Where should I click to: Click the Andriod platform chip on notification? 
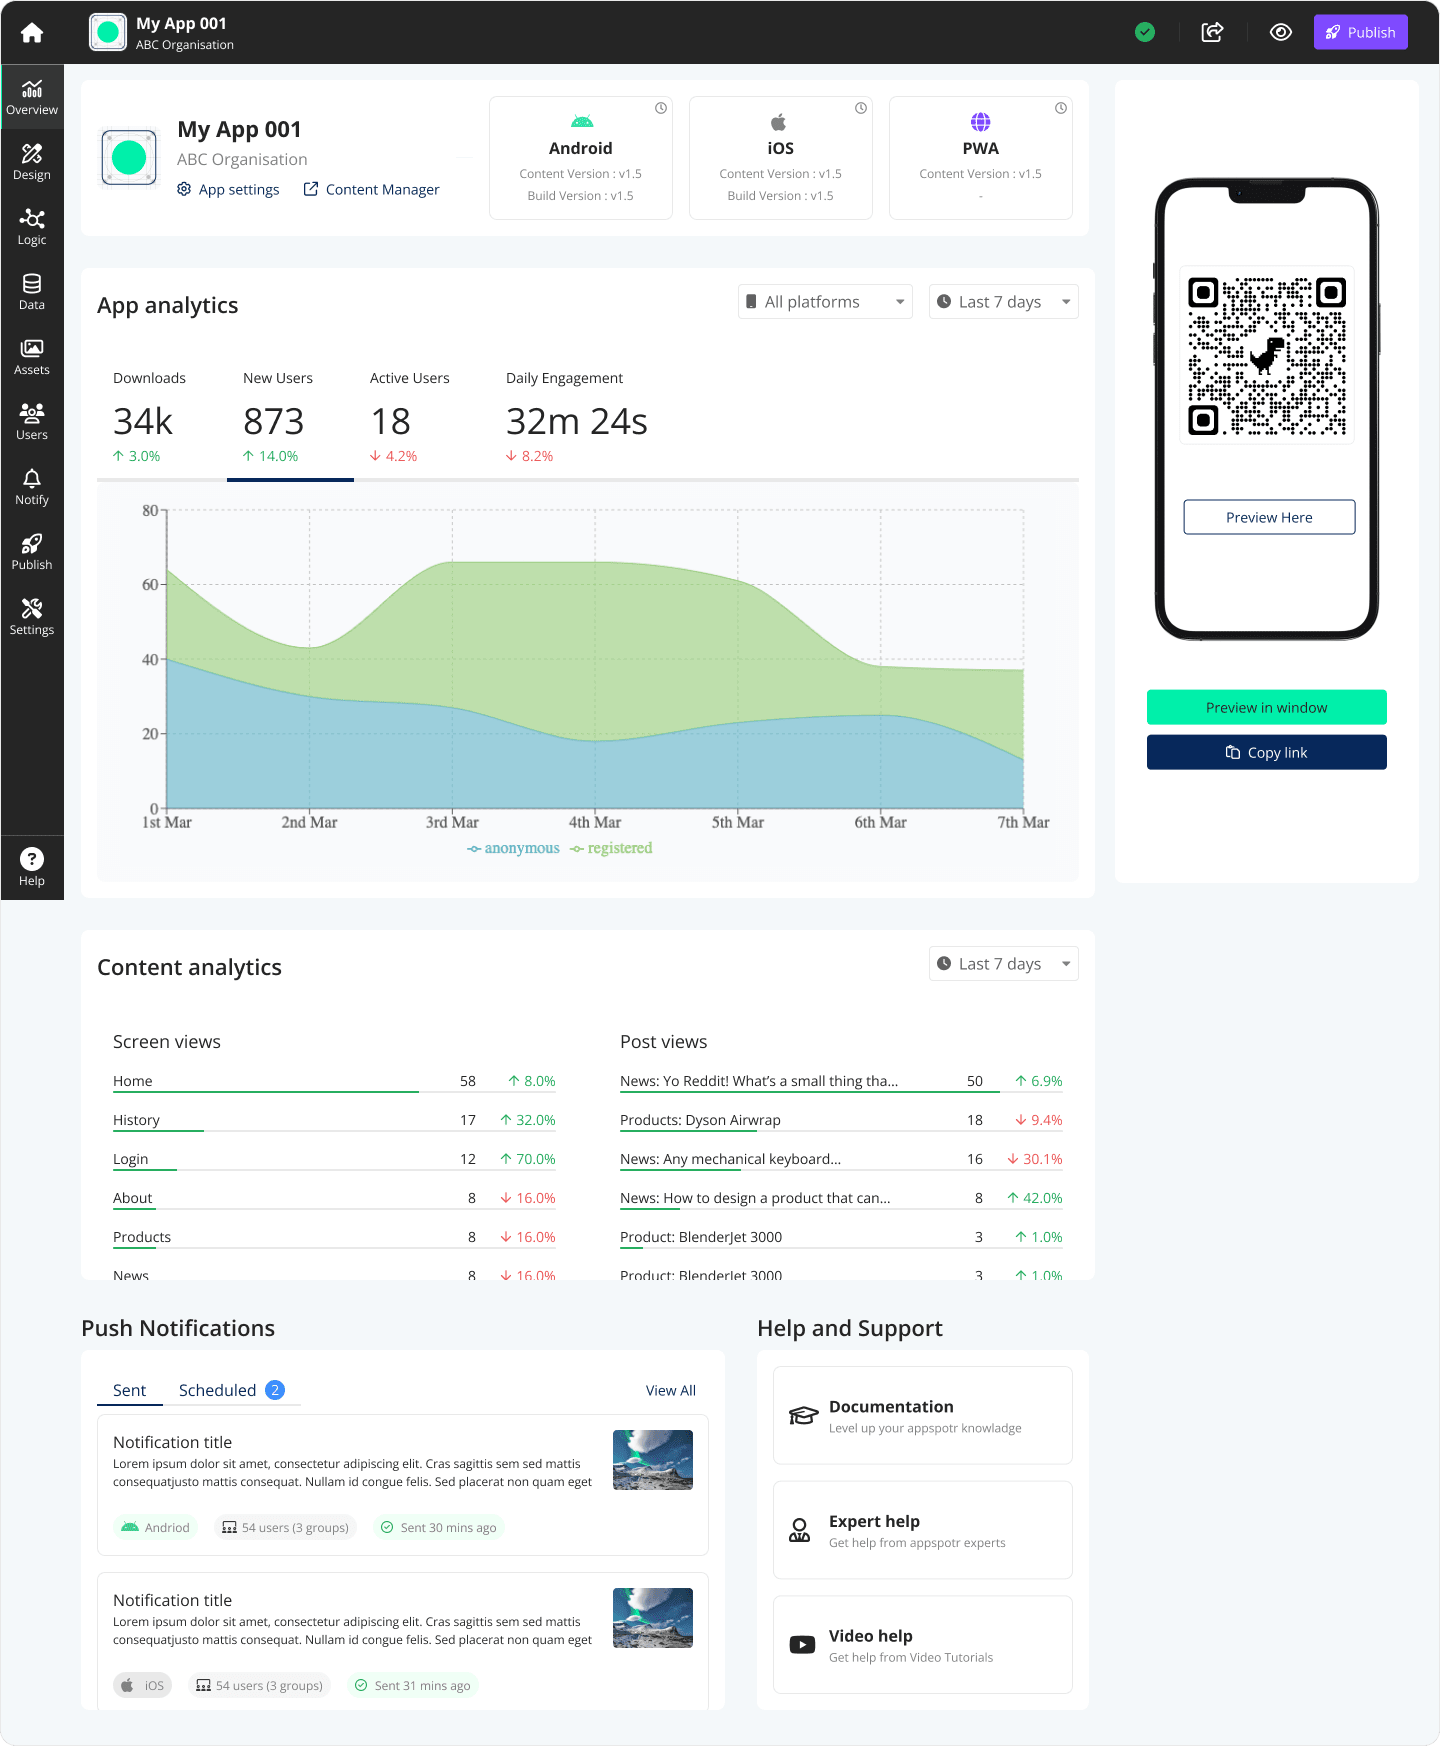coord(156,1527)
